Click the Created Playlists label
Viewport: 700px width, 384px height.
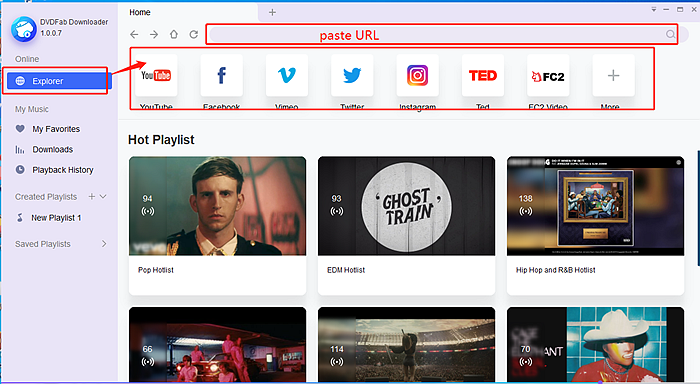(x=46, y=197)
